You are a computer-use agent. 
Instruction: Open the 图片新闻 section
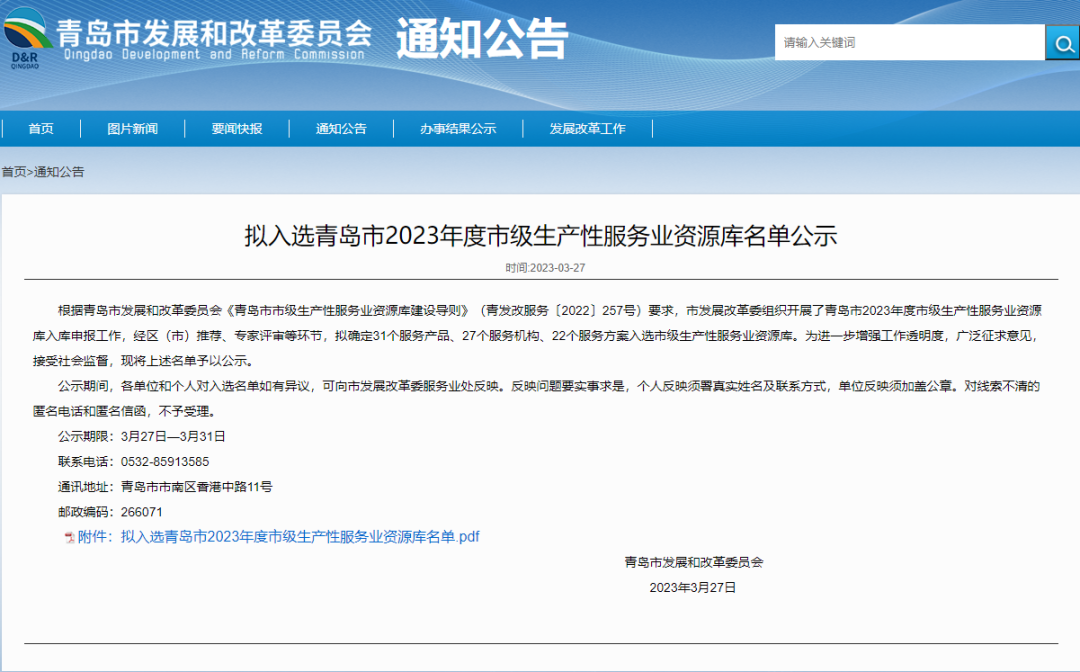[x=133, y=128]
